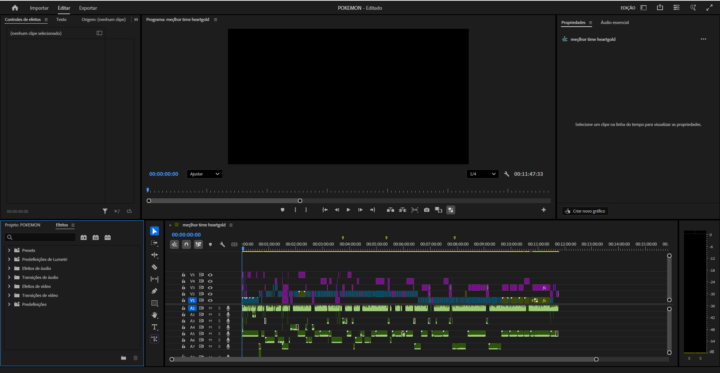
Task: Step back one frame
Action: coord(337,210)
